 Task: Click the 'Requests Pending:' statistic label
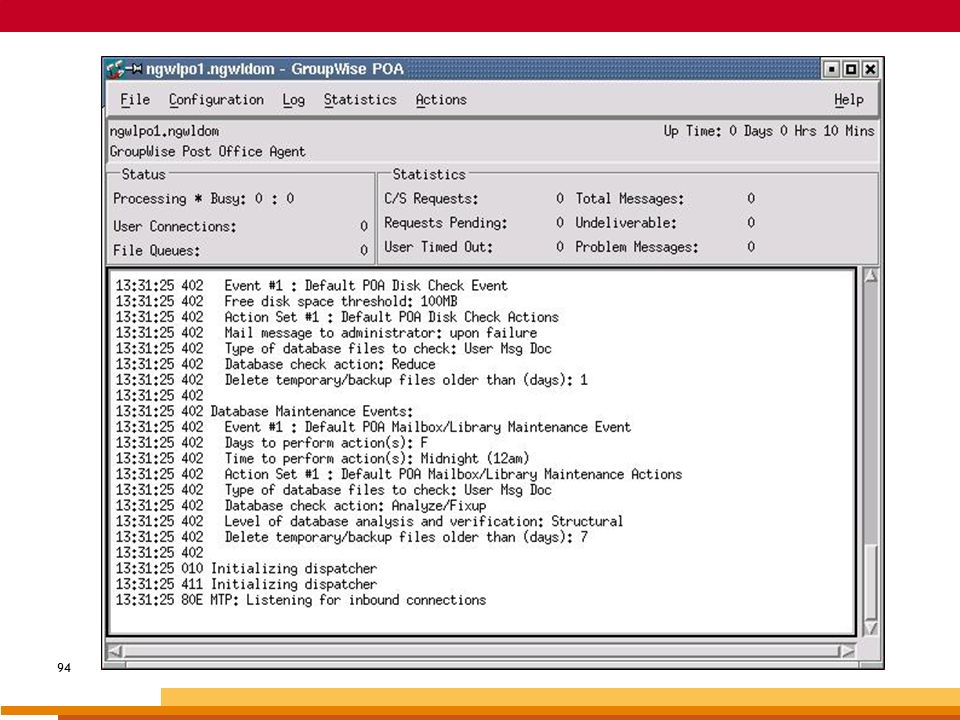pyautogui.click(x=446, y=223)
